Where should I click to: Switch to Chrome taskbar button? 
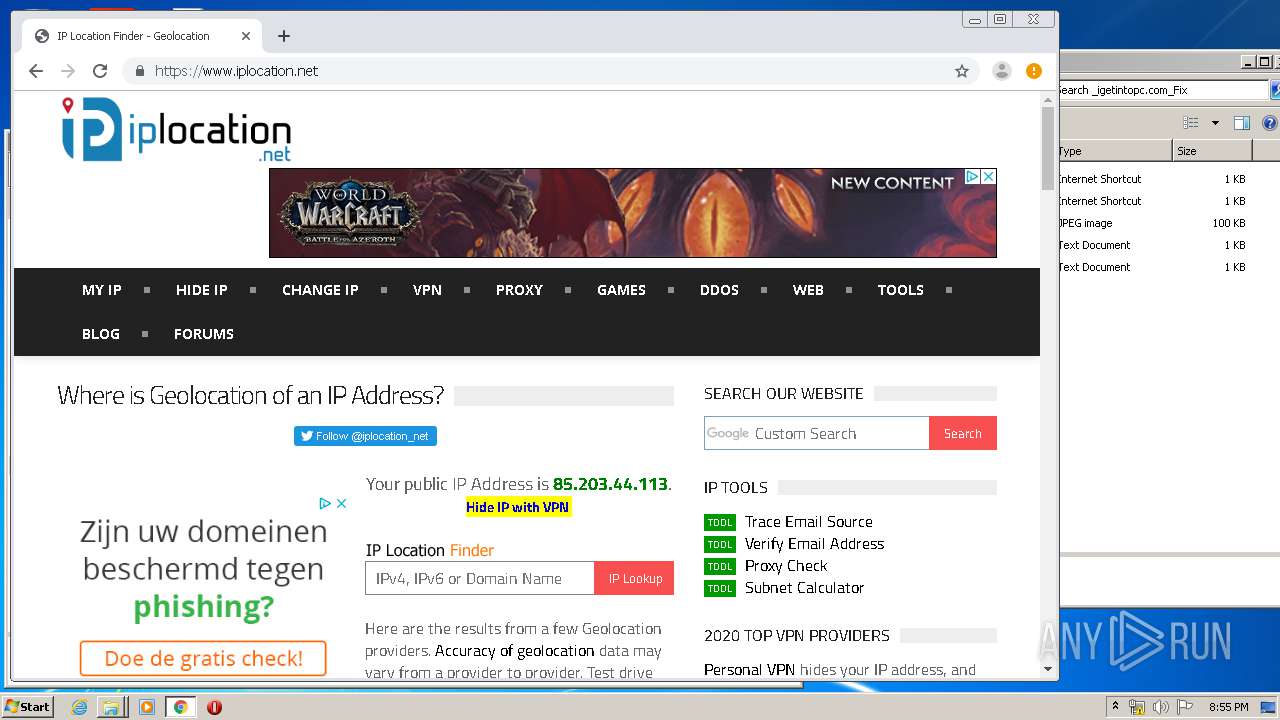(180, 707)
